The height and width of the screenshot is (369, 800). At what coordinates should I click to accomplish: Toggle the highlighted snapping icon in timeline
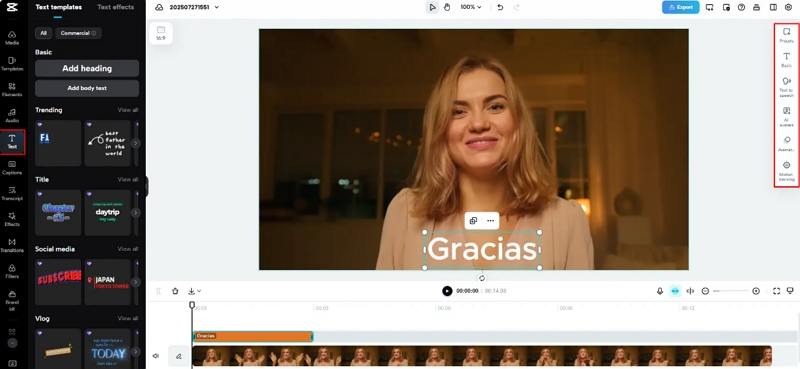pos(675,291)
